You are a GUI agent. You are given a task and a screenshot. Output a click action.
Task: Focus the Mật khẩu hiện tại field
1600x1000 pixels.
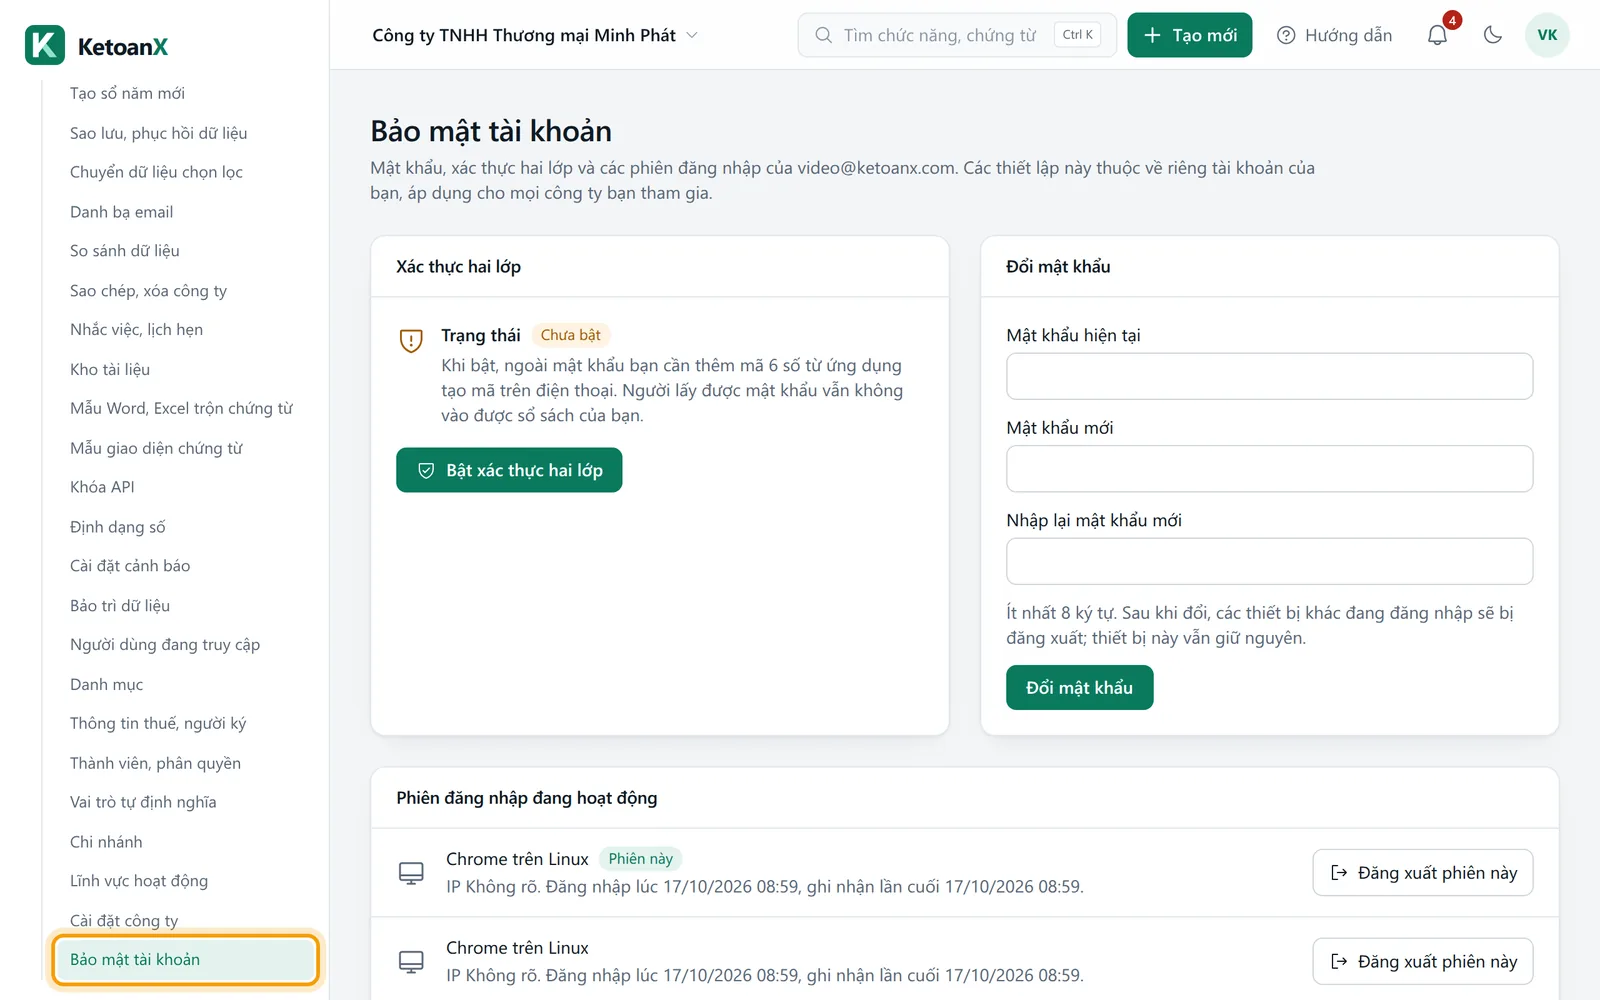(x=1269, y=376)
